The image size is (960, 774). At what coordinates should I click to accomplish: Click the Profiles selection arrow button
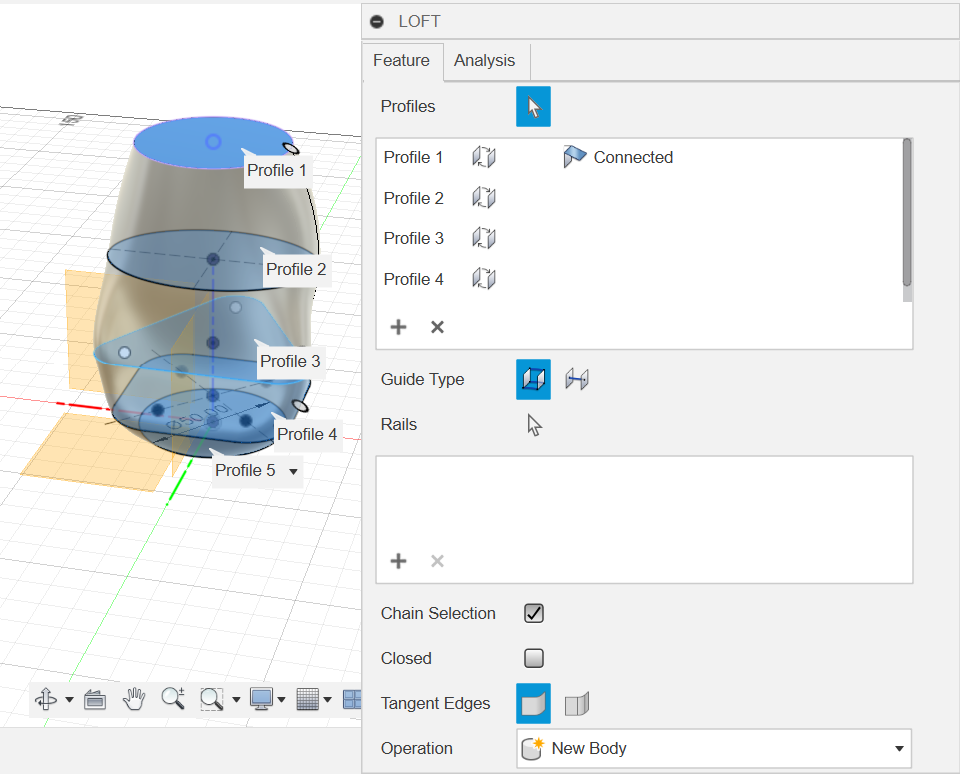(533, 106)
